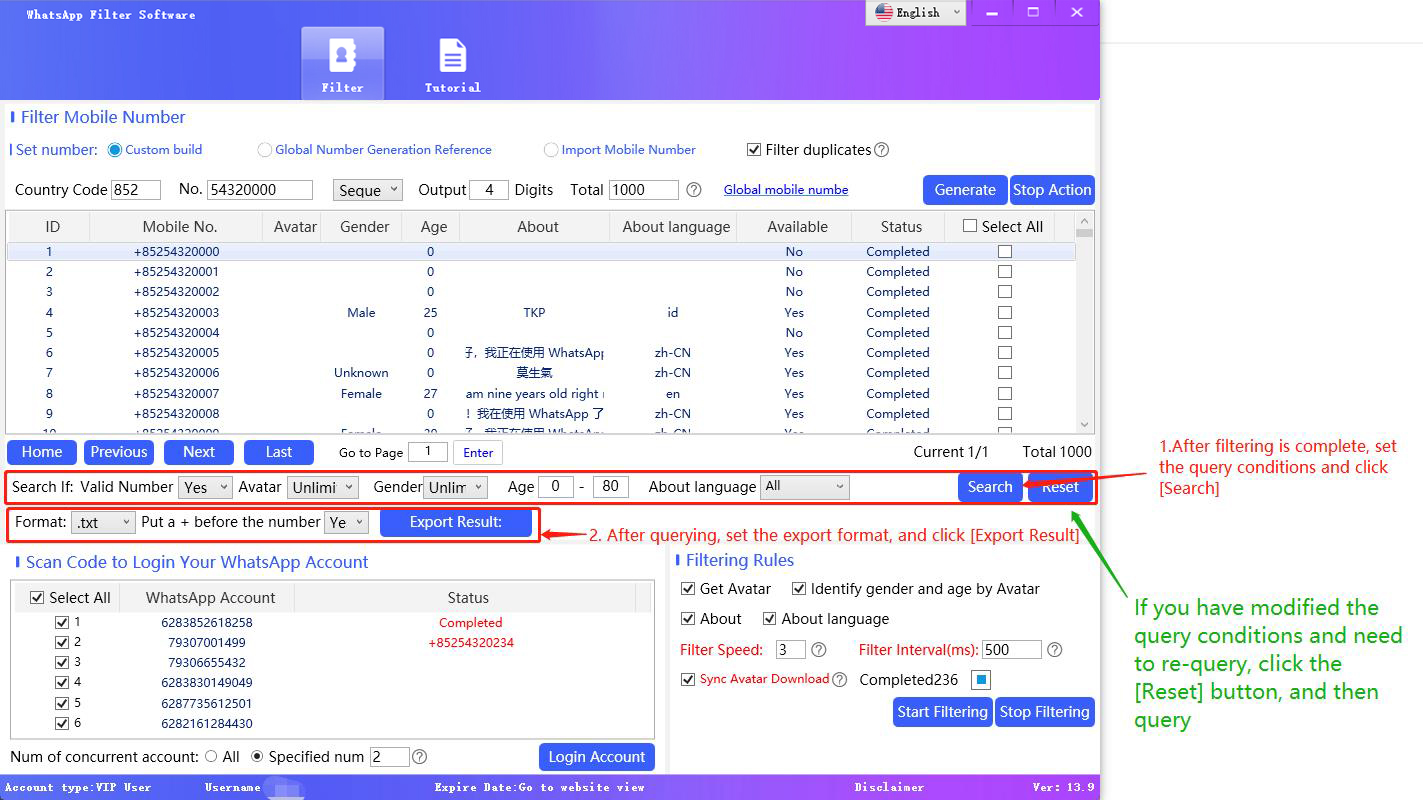Image resolution: width=1423 pixels, height=800 pixels.
Task: Open the Put a + before number dropdown
Action: 347,522
